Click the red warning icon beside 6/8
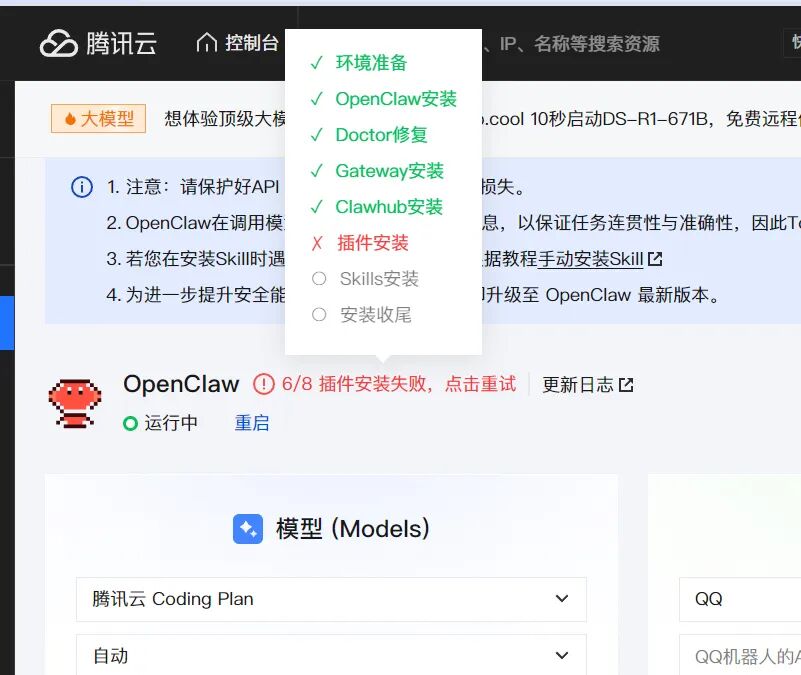The width and height of the screenshot is (801, 675). click(x=264, y=384)
